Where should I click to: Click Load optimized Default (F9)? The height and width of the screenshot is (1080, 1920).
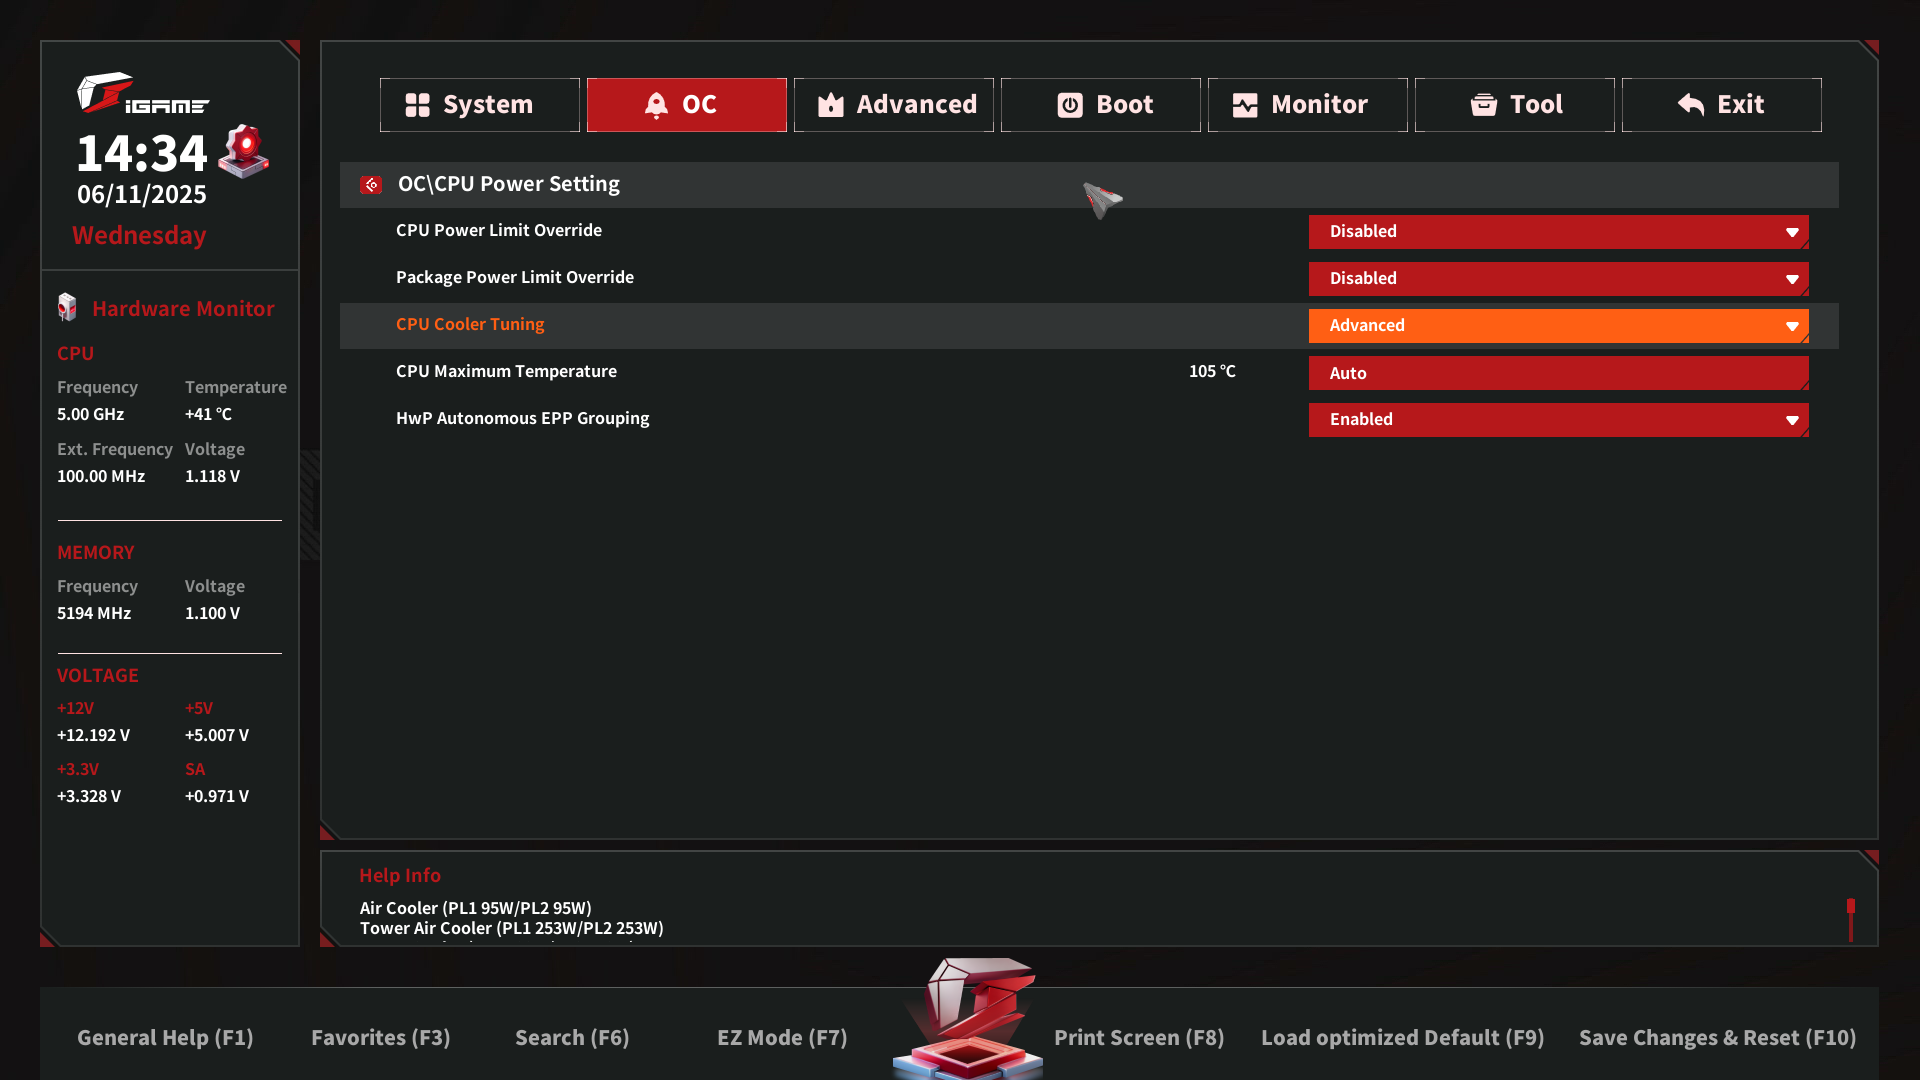tap(1402, 1038)
